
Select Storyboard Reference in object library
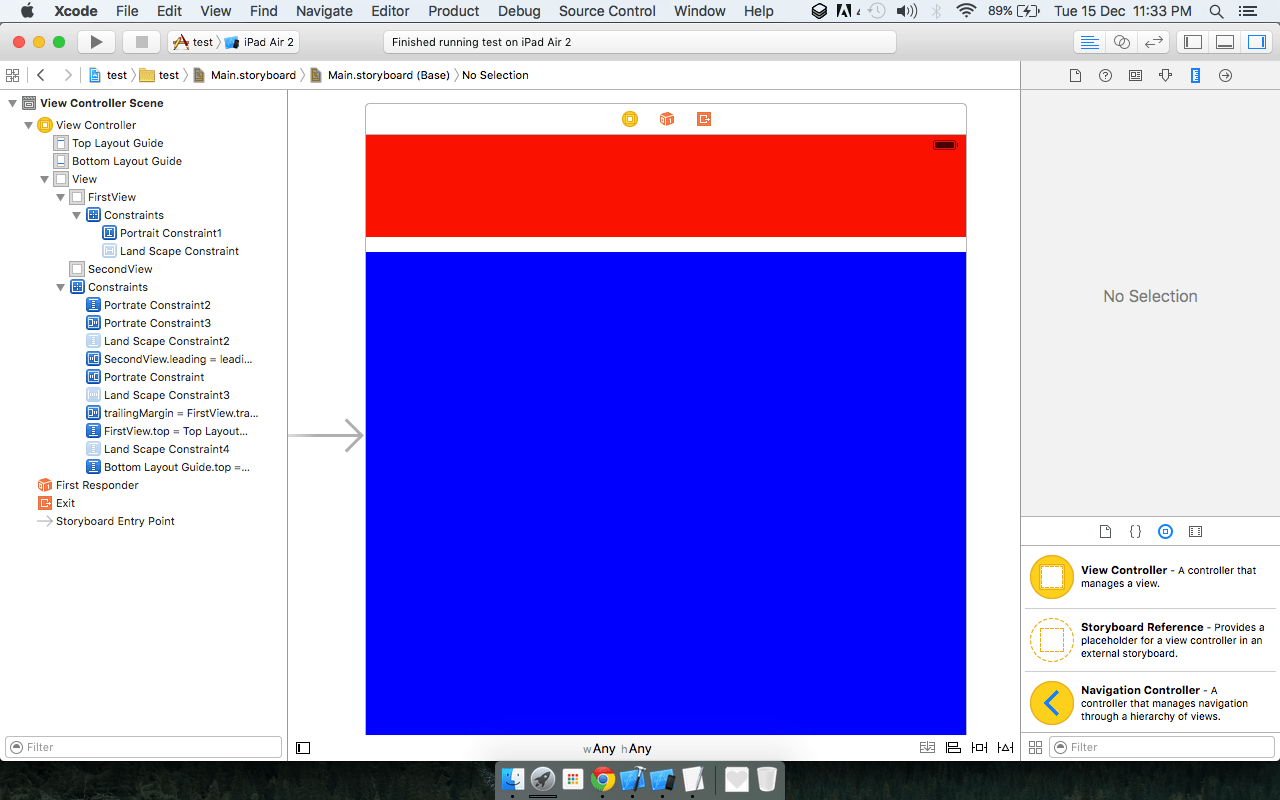(x=1148, y=640)
